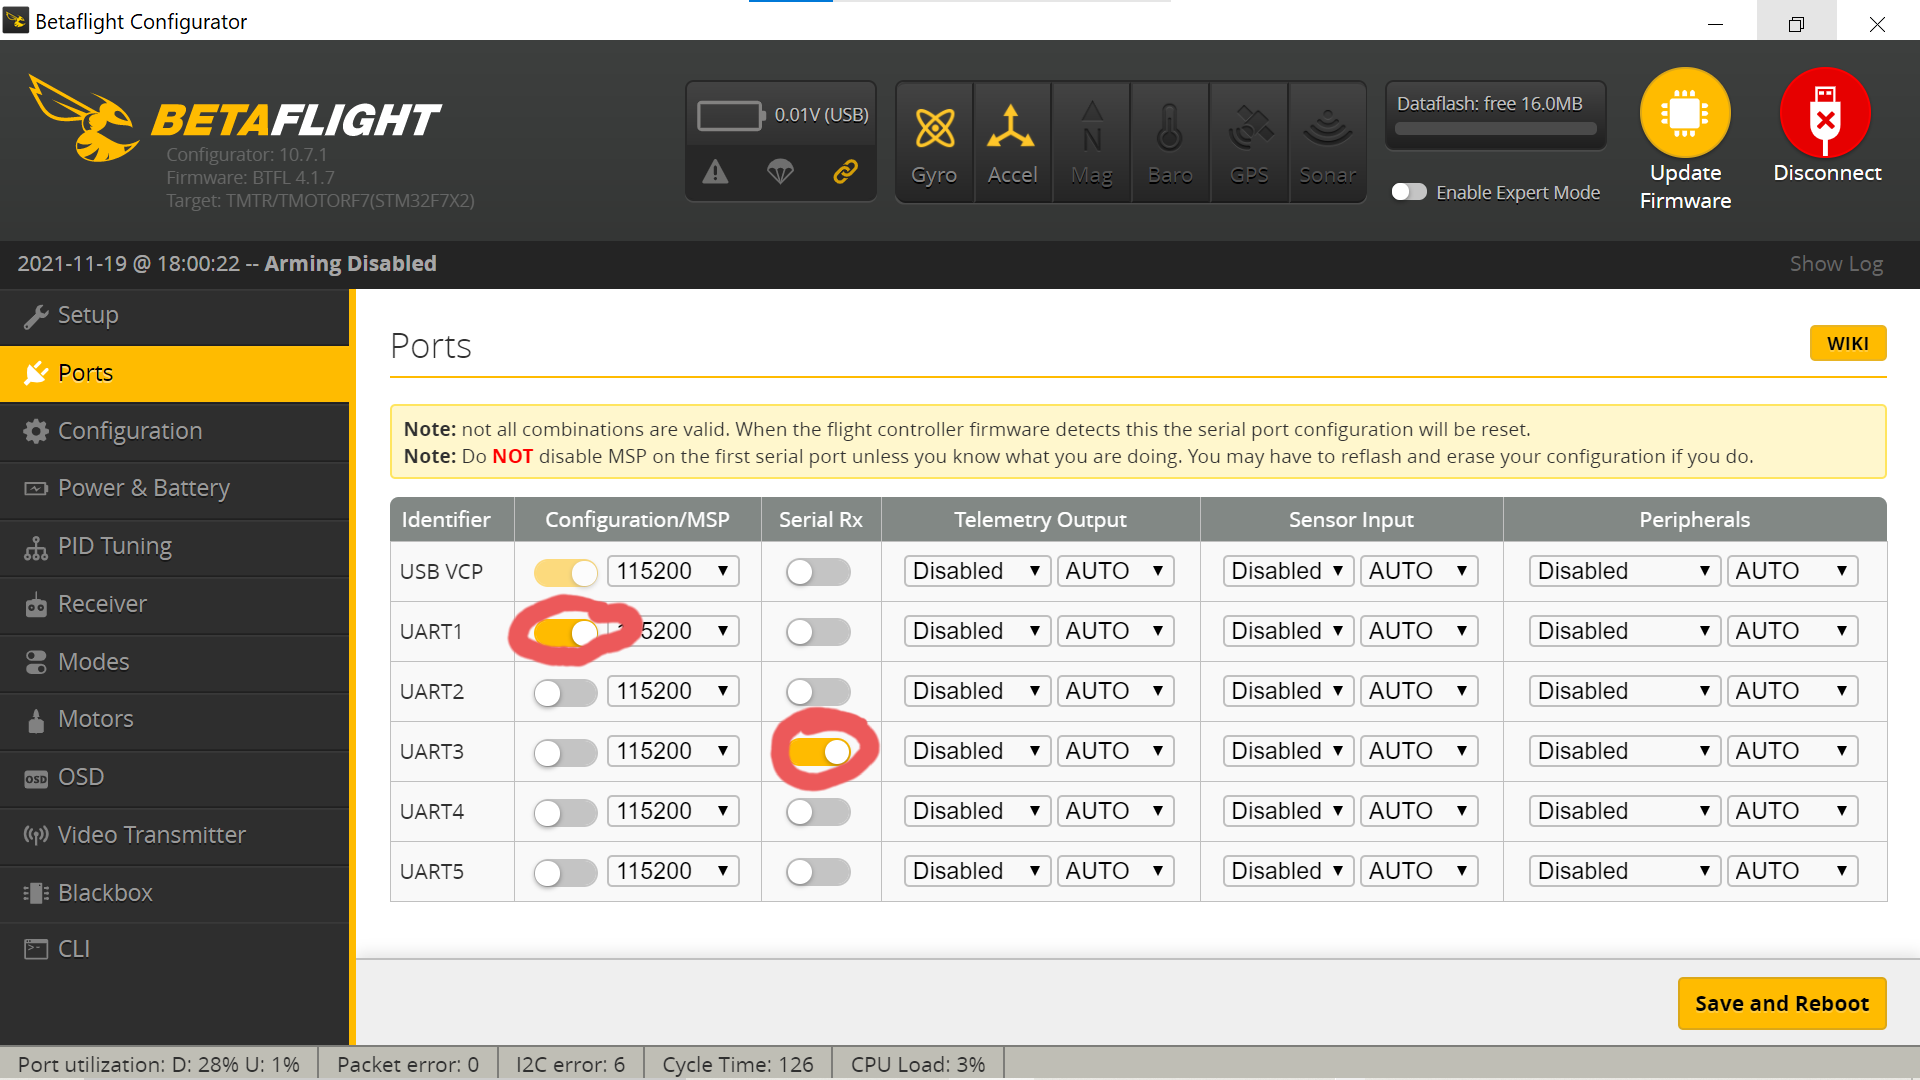The image size is (1920, 1080).
Task: Toggle Enable Expert Mode switch
Action: click(x=1409, y=192)
